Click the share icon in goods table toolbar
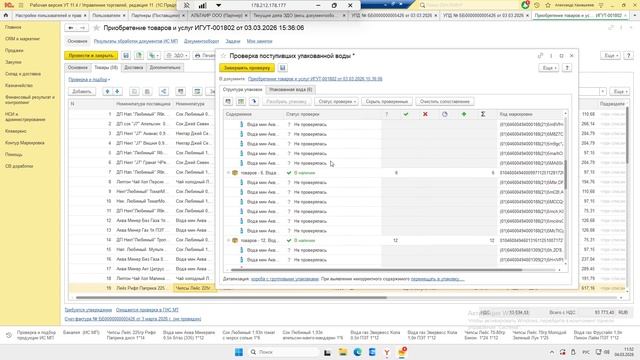 pos(163,91)
